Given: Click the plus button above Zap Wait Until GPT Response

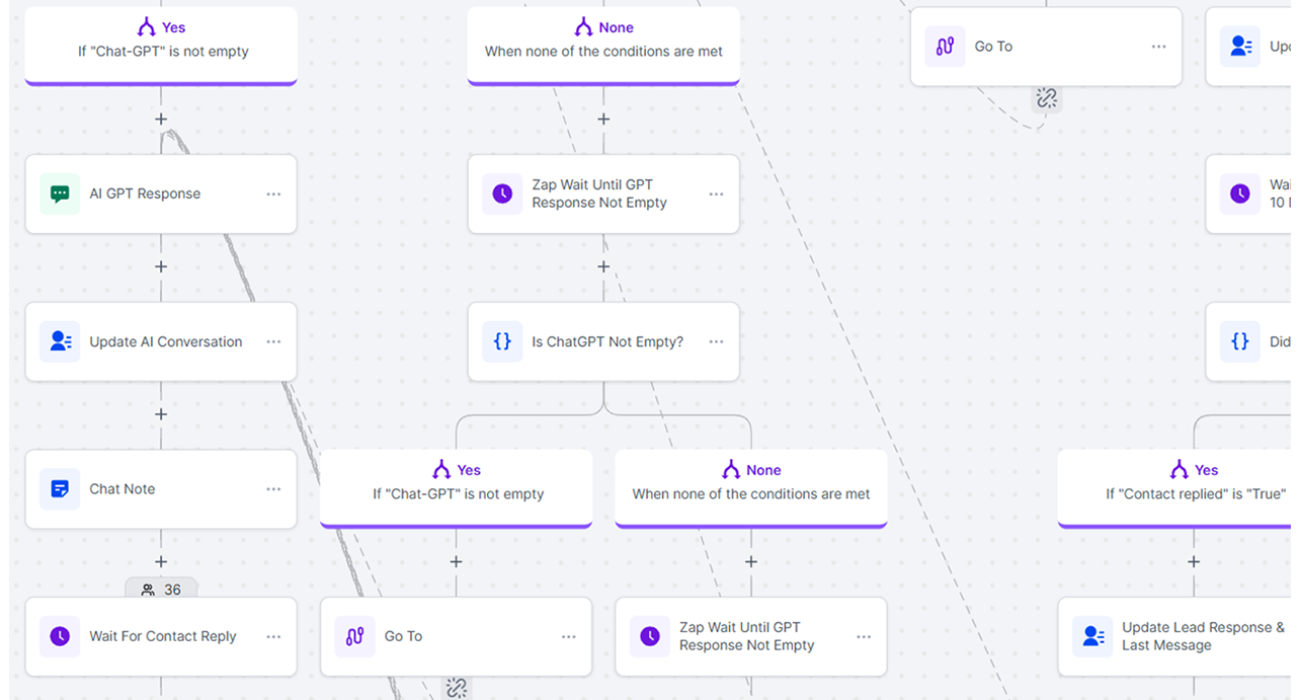Looking at the screenshot, I should tap(604, 118).
